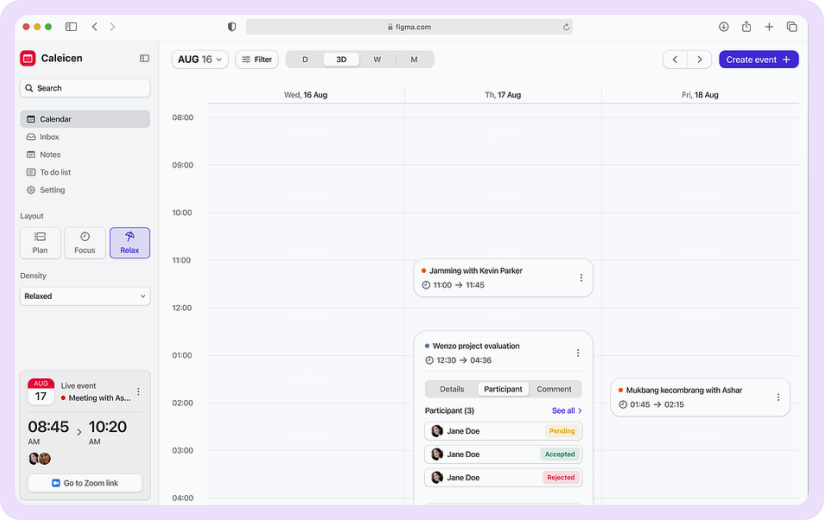Open options menu for Jamming with Kevin Parker
The height and width of the screenshot is (520, 824).
[581, 278]
